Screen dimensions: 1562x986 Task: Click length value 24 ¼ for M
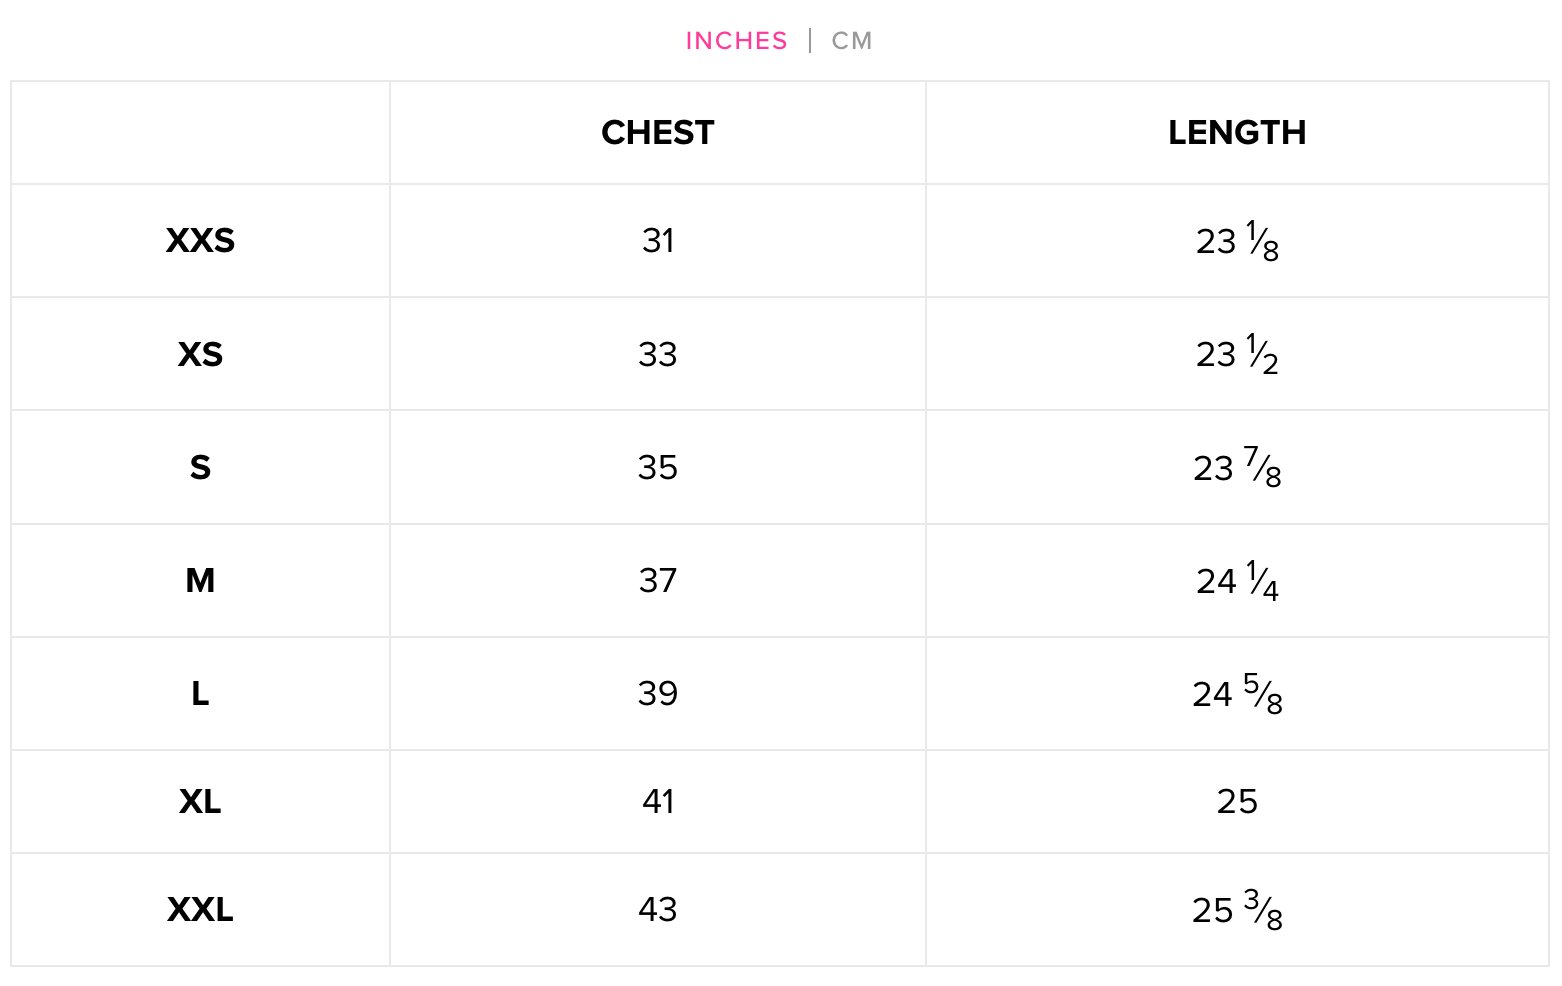tap(1237, 581)
